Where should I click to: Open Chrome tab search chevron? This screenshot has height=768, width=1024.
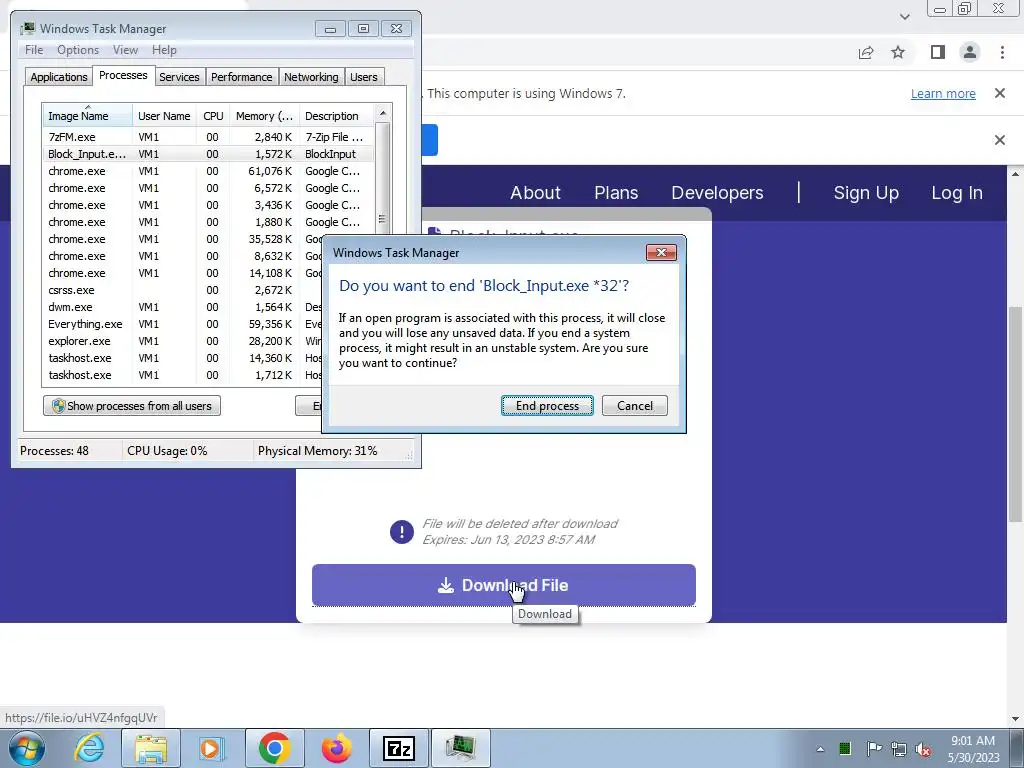(904, 16)
